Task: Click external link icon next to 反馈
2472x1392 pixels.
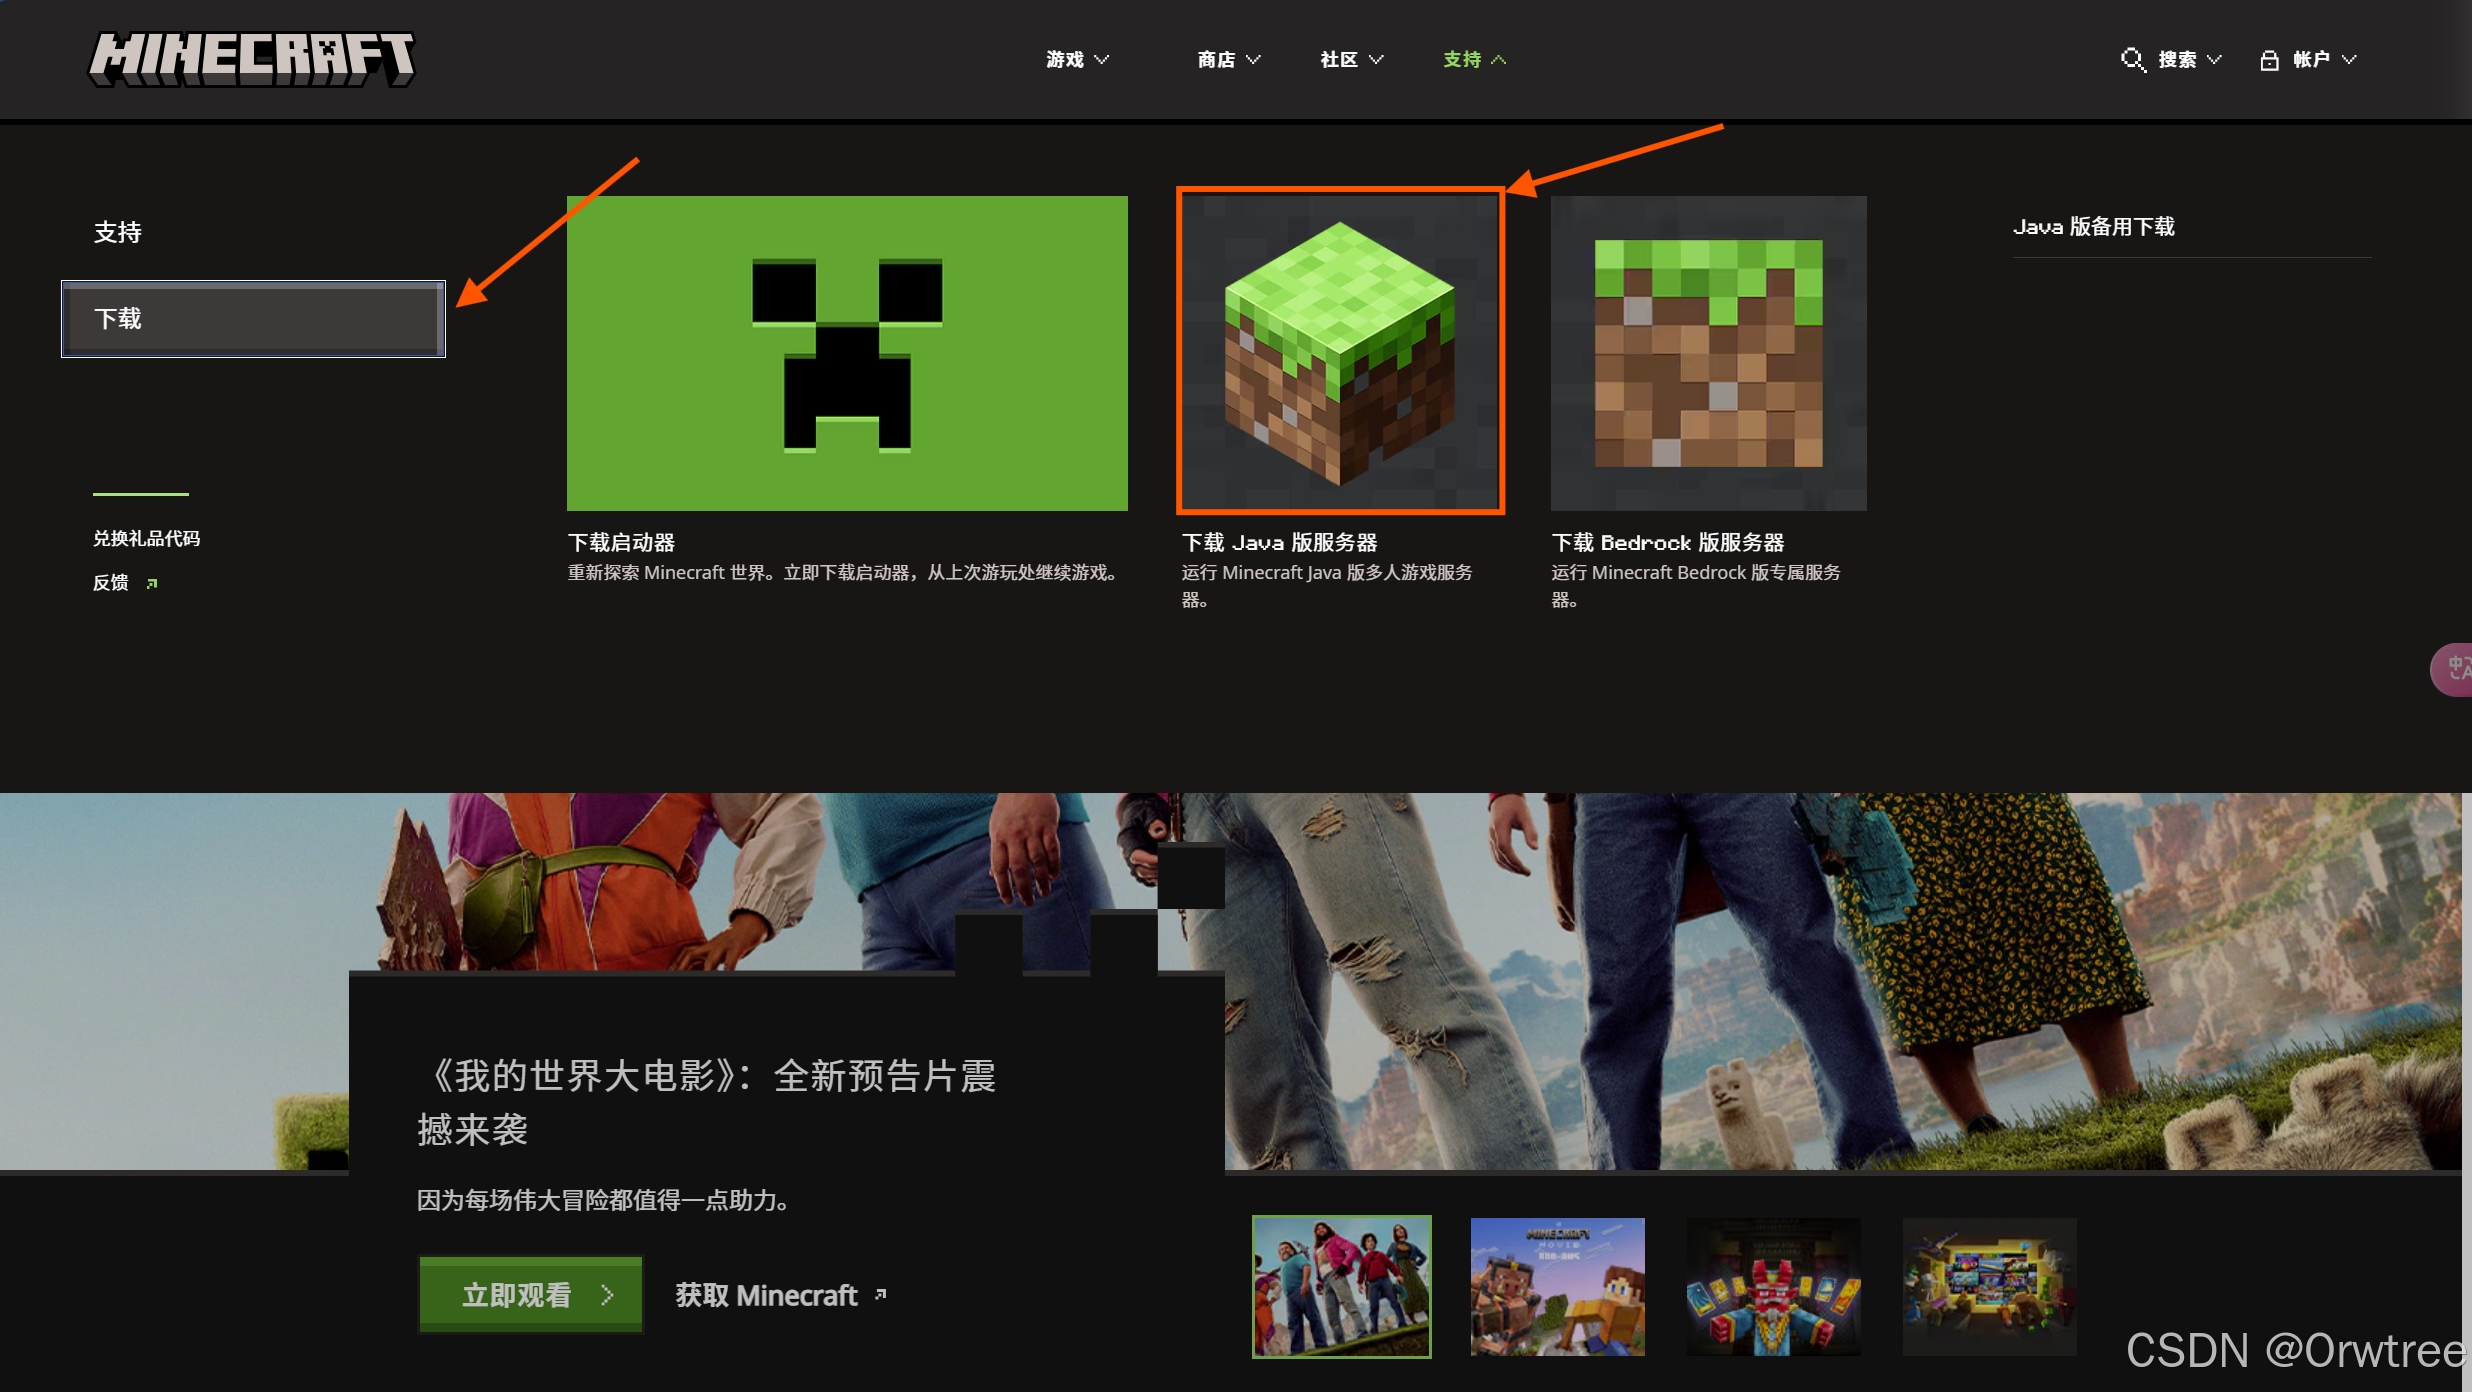Action: coord(152,583)
